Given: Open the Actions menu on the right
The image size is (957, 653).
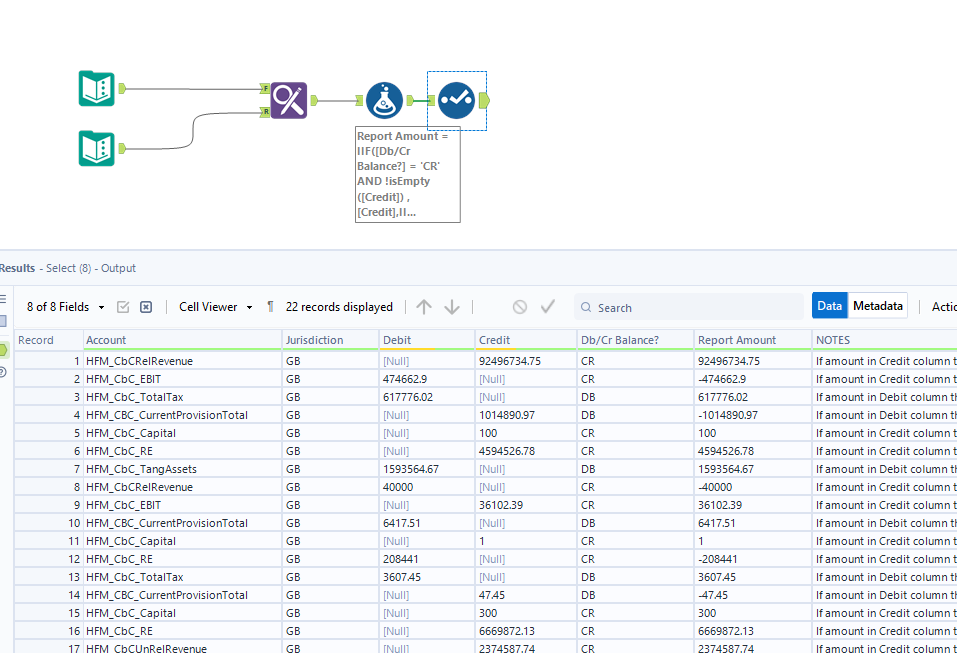Looking at the screenshot, I should [941, 306].
